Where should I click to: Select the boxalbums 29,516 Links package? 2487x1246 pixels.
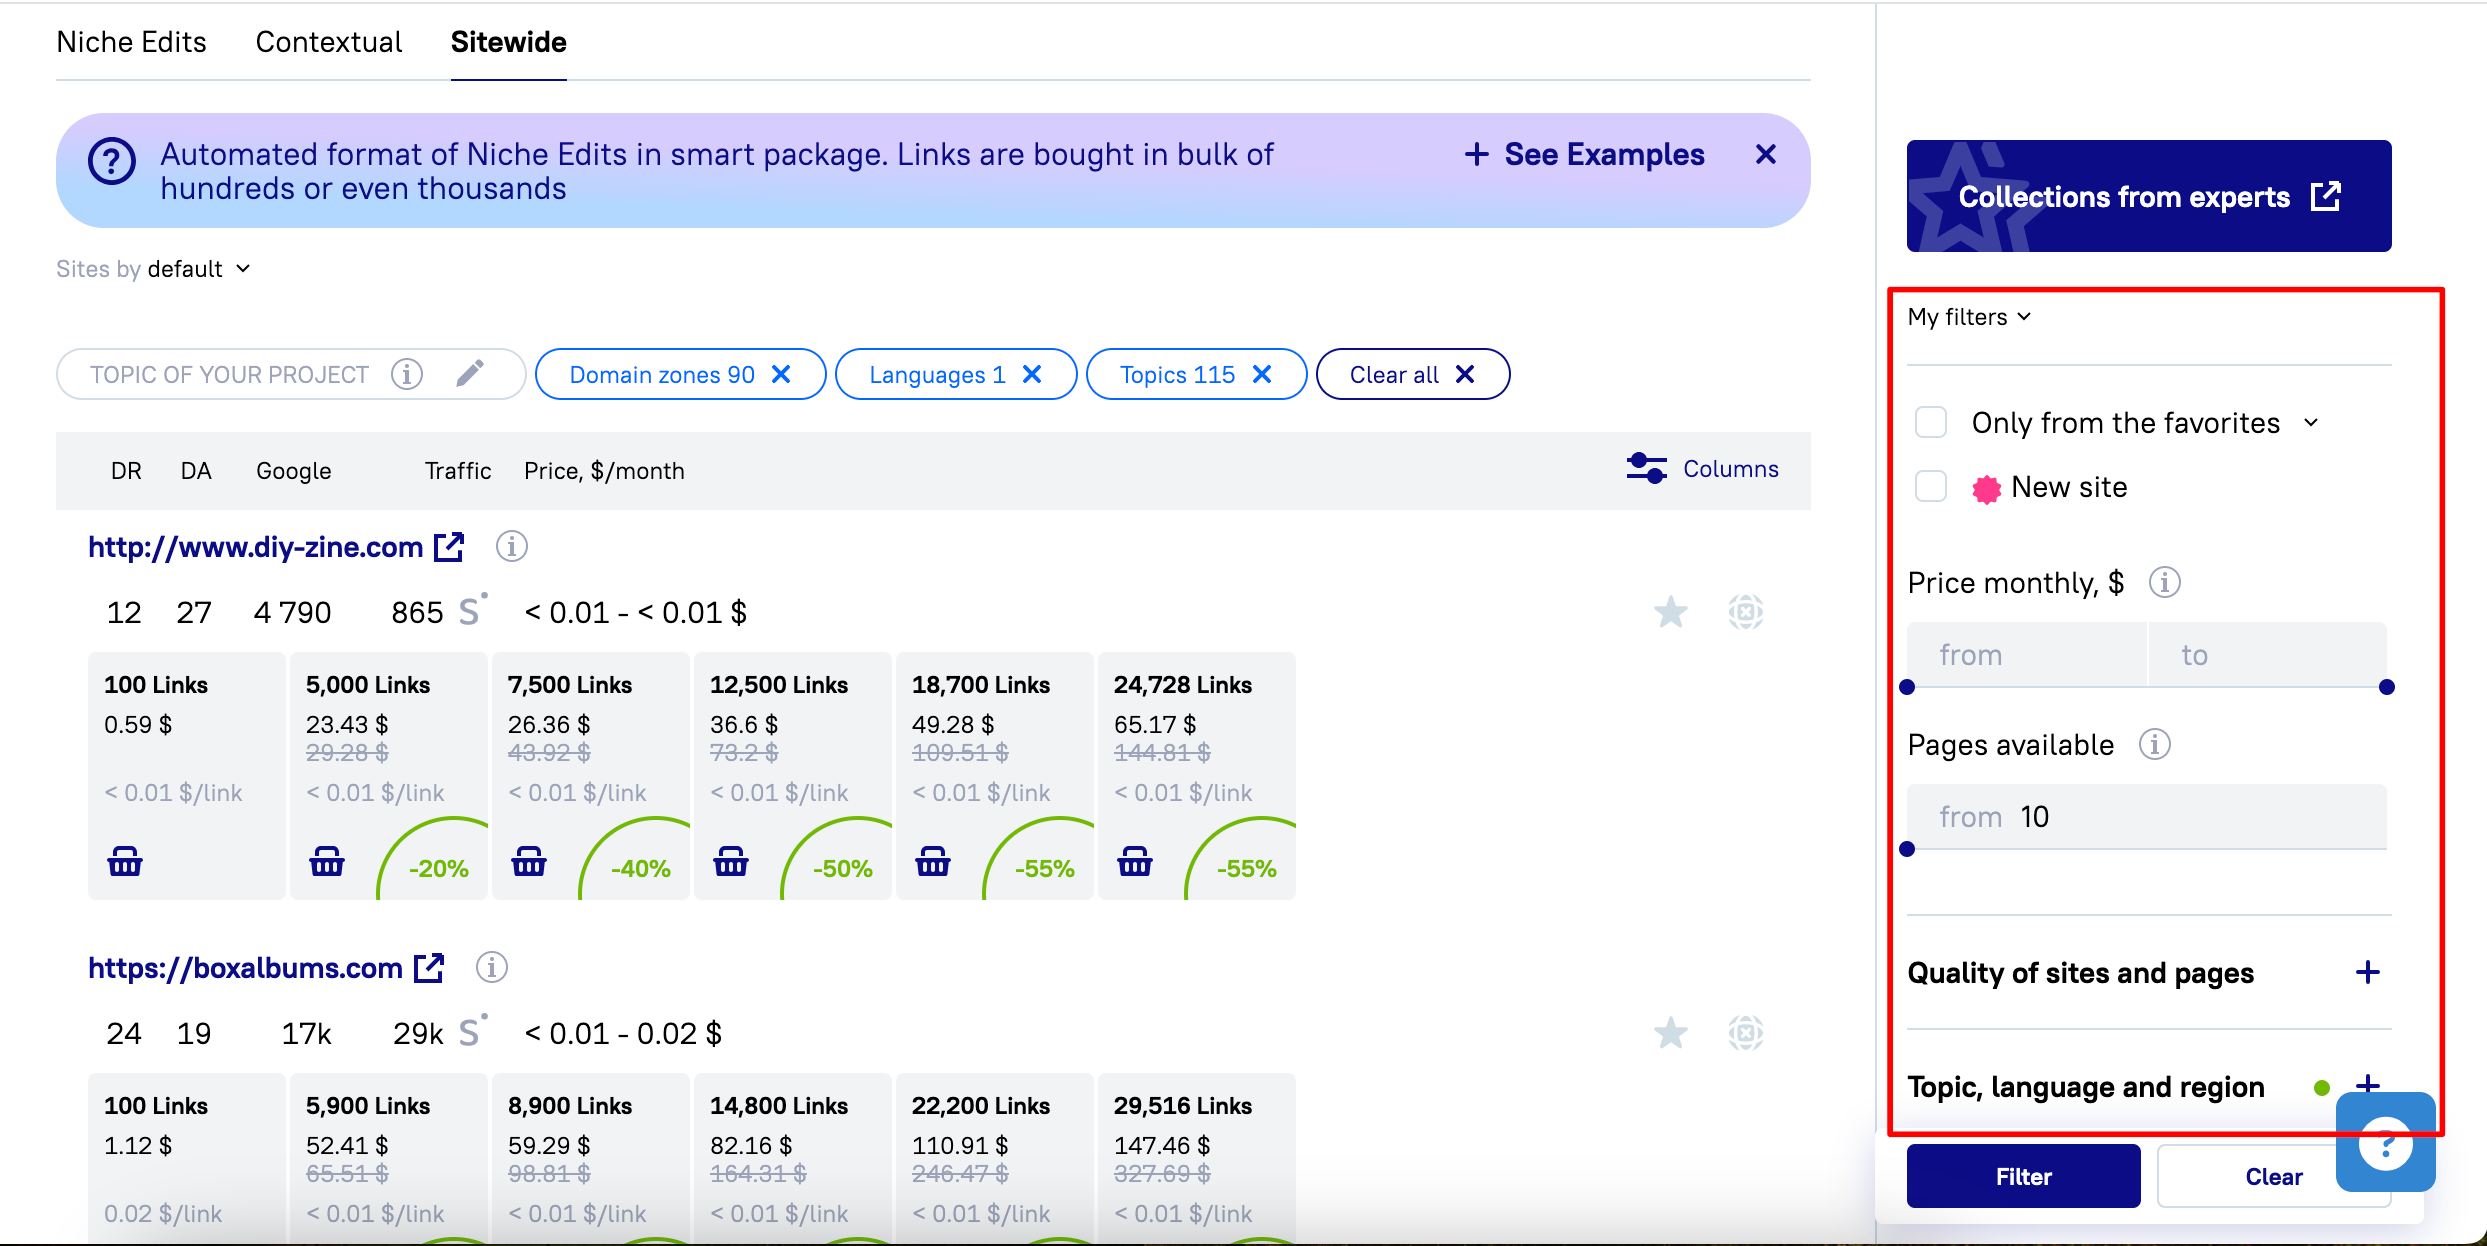coord(1197,1159)
